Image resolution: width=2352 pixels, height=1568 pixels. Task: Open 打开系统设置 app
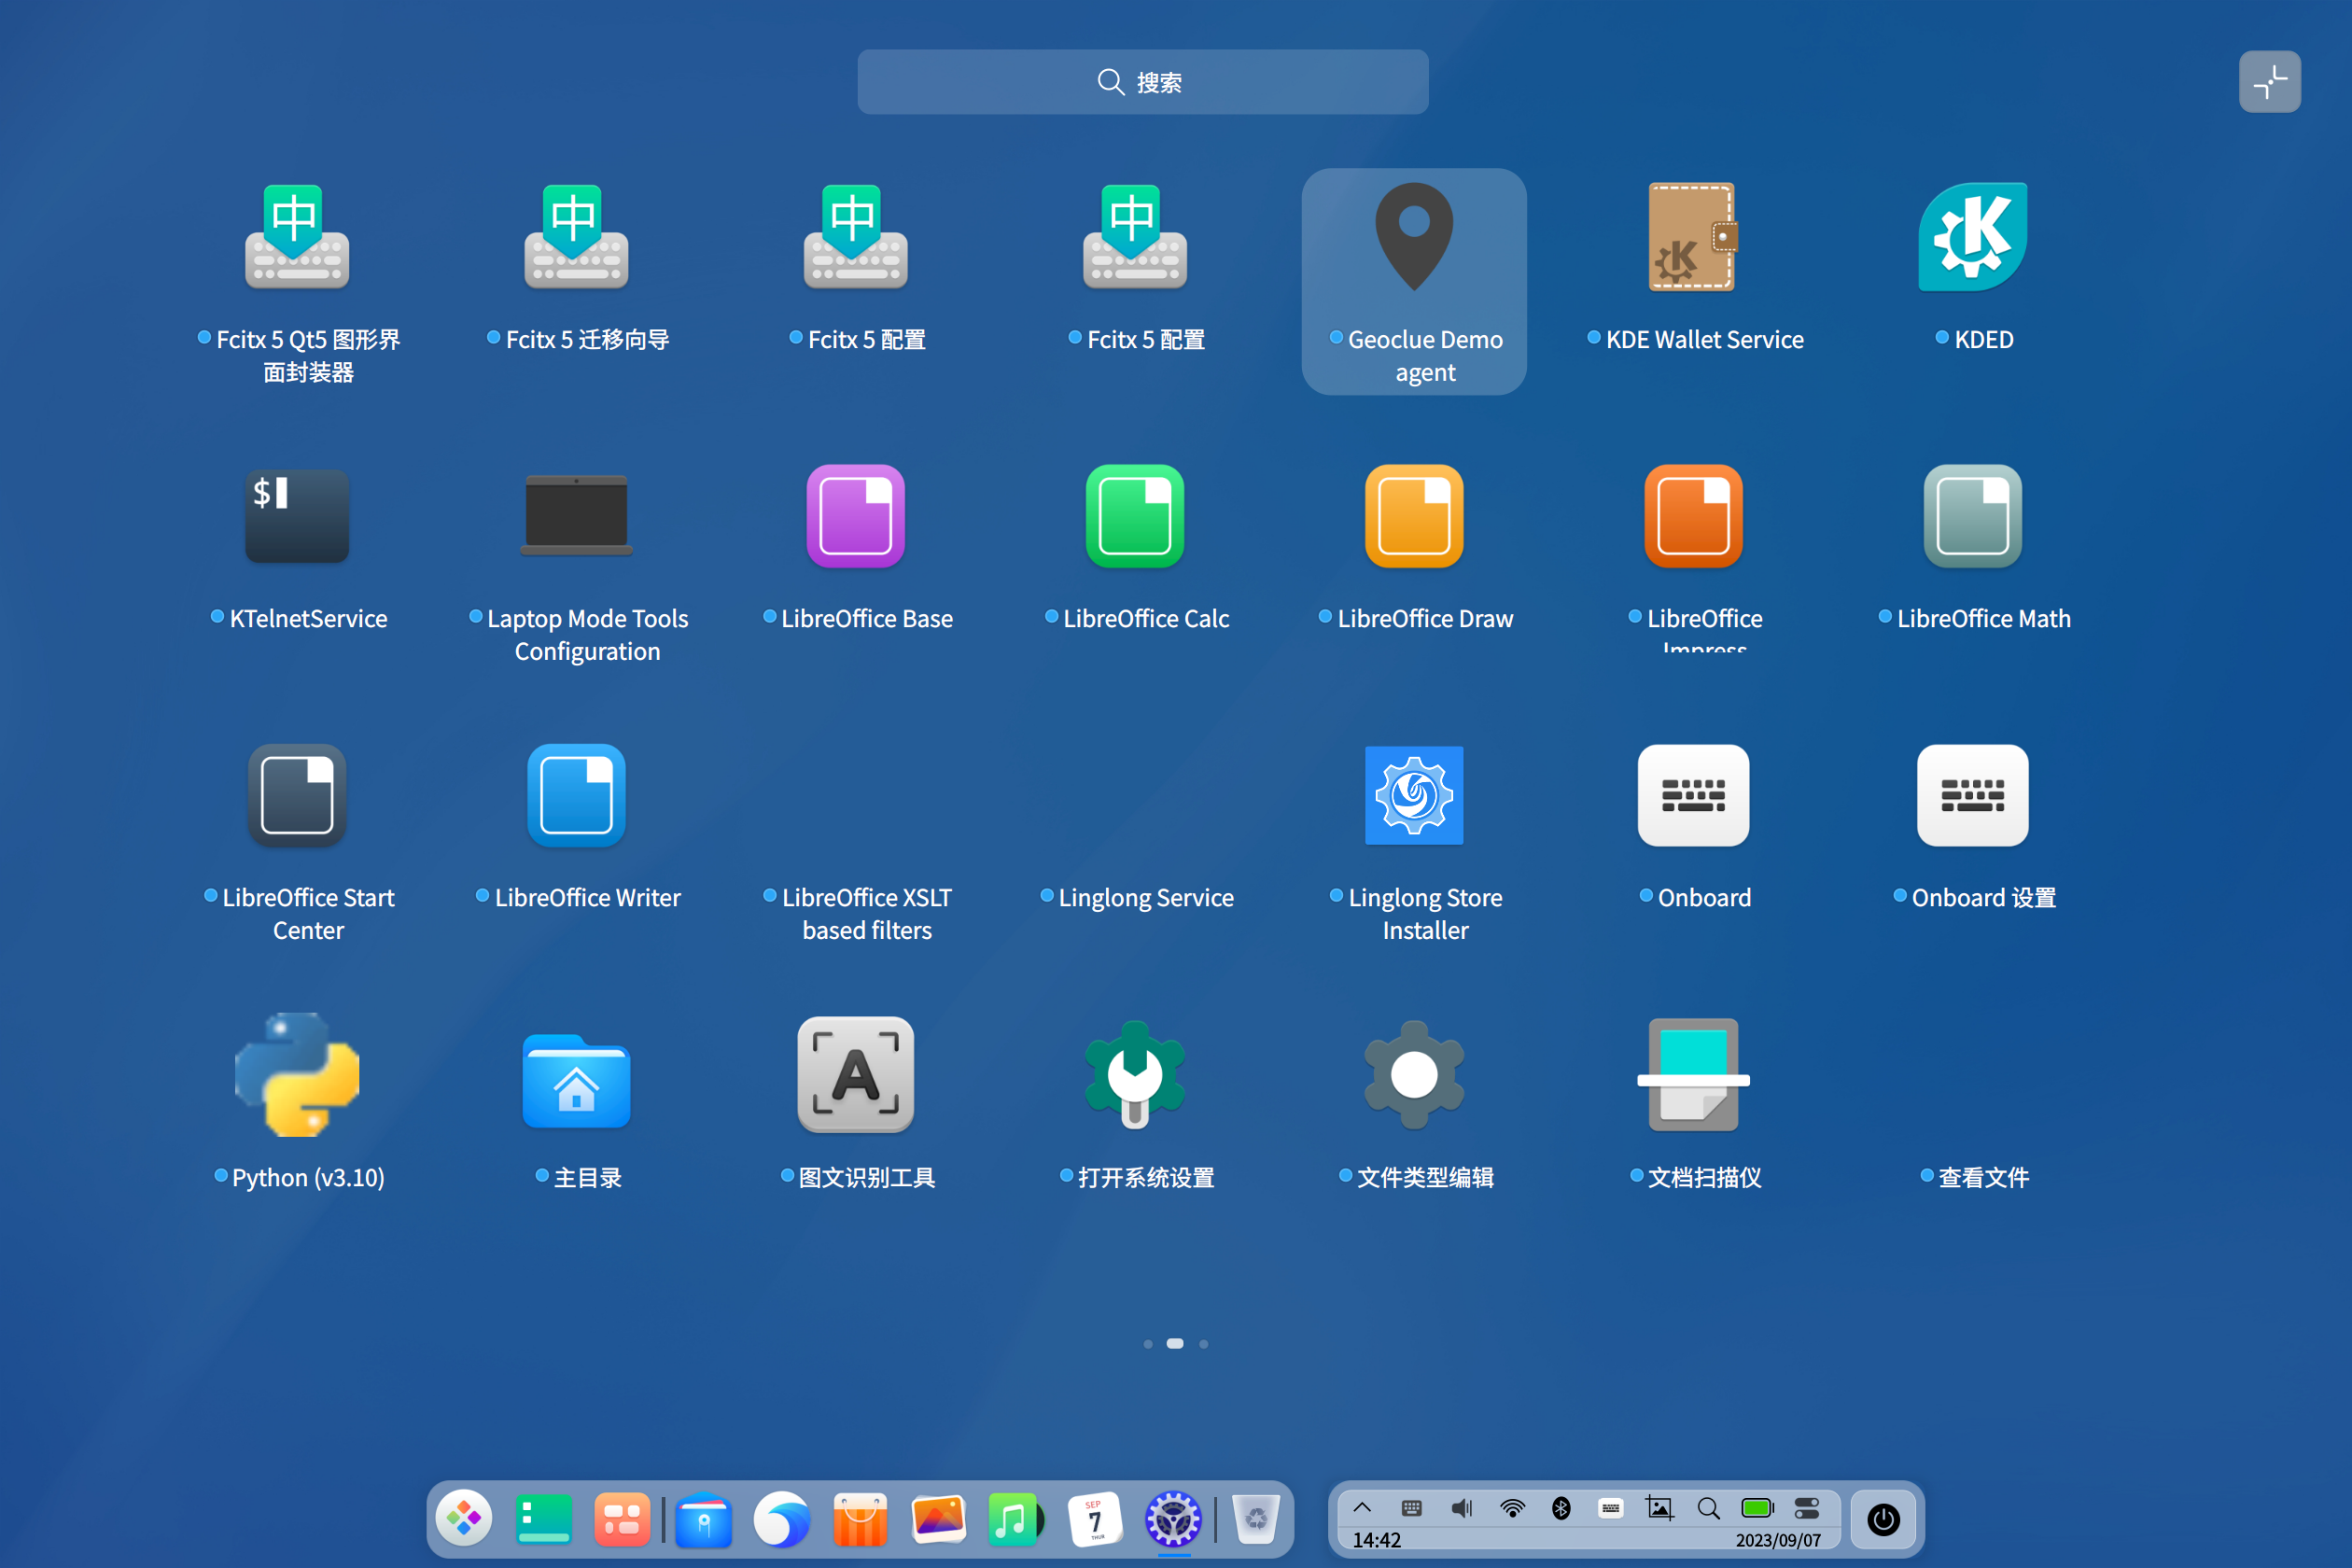pyautogui.click(x=1135, y=1075)
